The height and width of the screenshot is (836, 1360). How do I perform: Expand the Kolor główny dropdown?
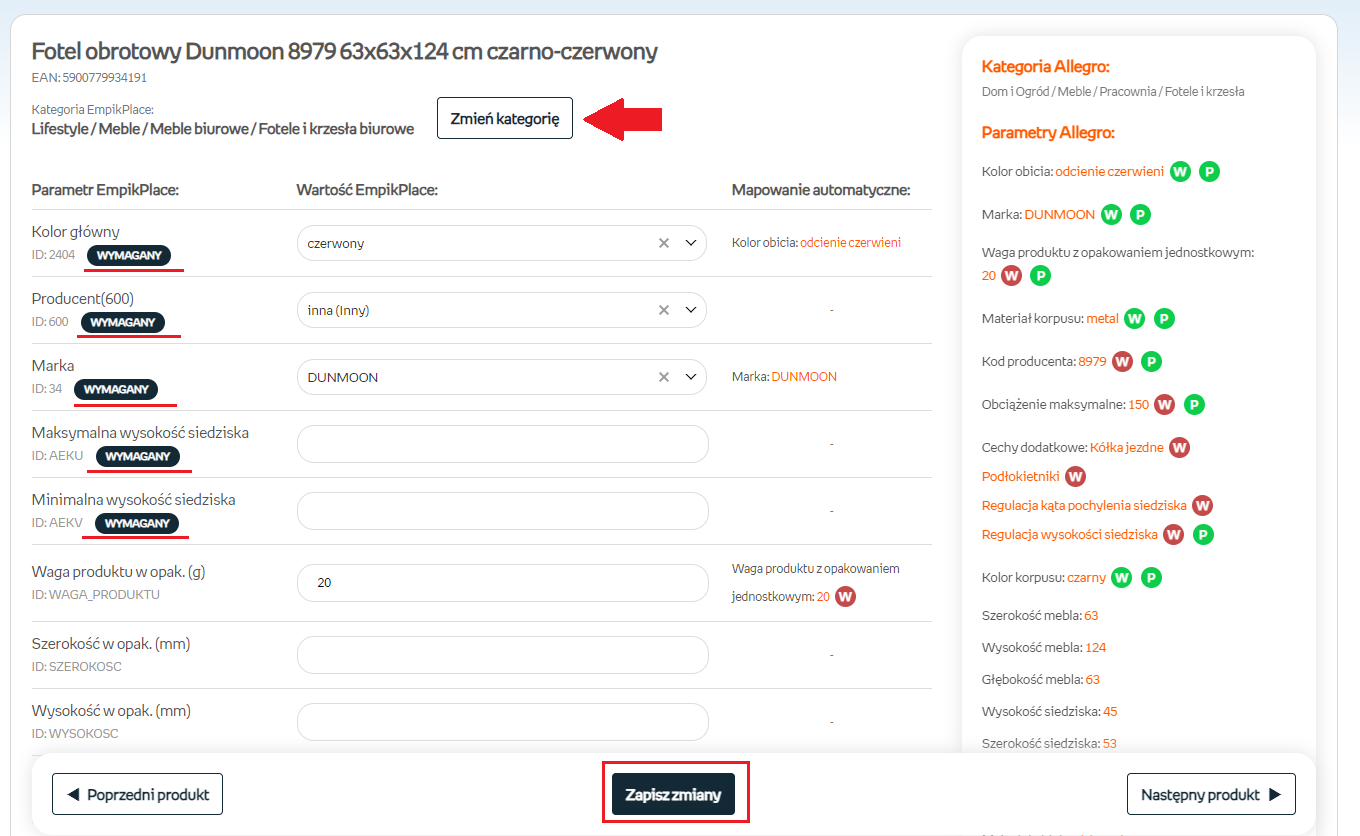[x=690, y=243]
